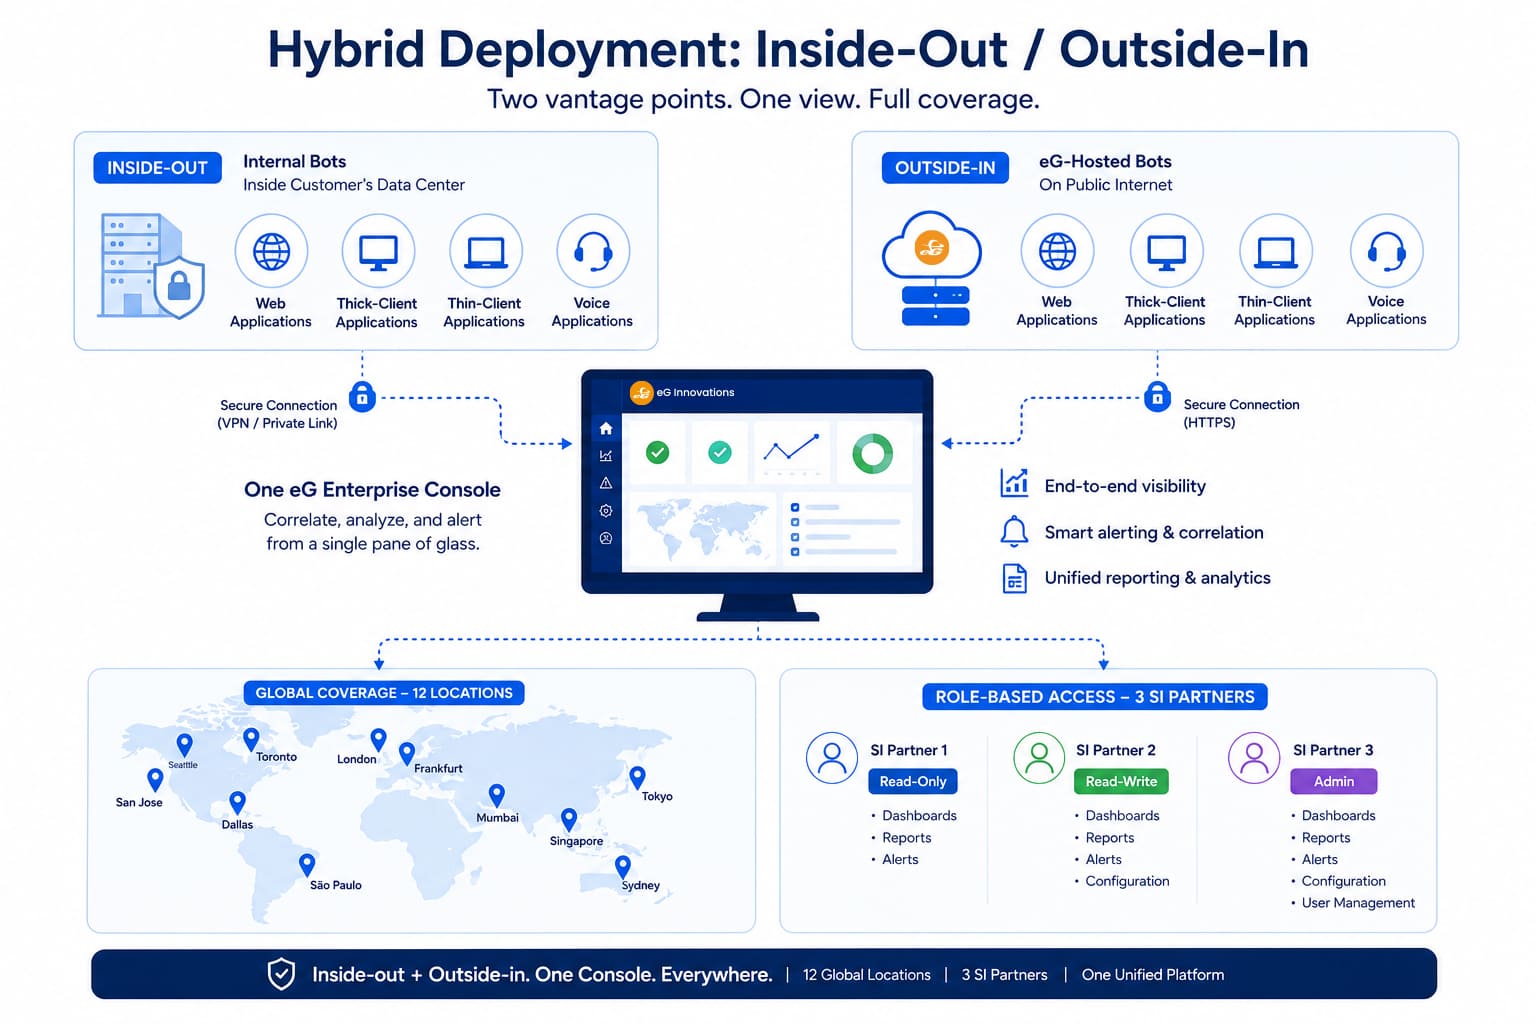Click the data center building with shield icon
This screenshot has width=1536, height=1024.
(151, 265)
